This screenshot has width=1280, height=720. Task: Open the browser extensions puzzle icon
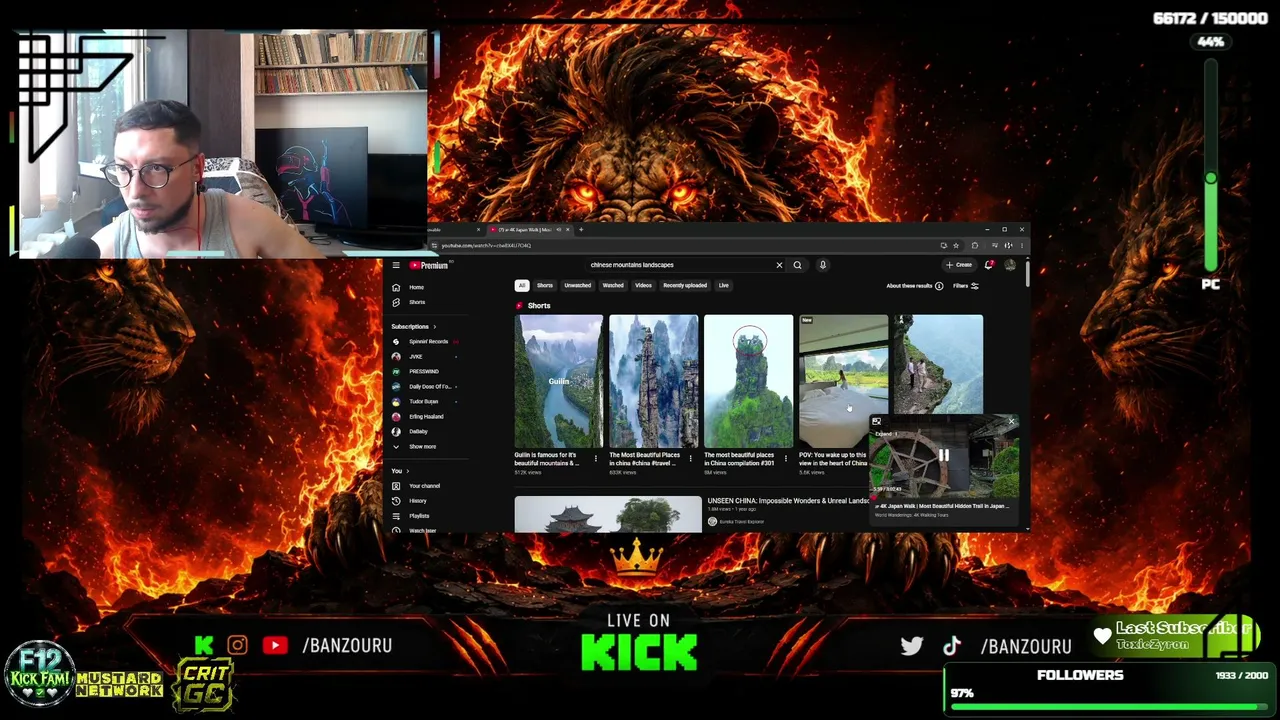pos(975,245)
